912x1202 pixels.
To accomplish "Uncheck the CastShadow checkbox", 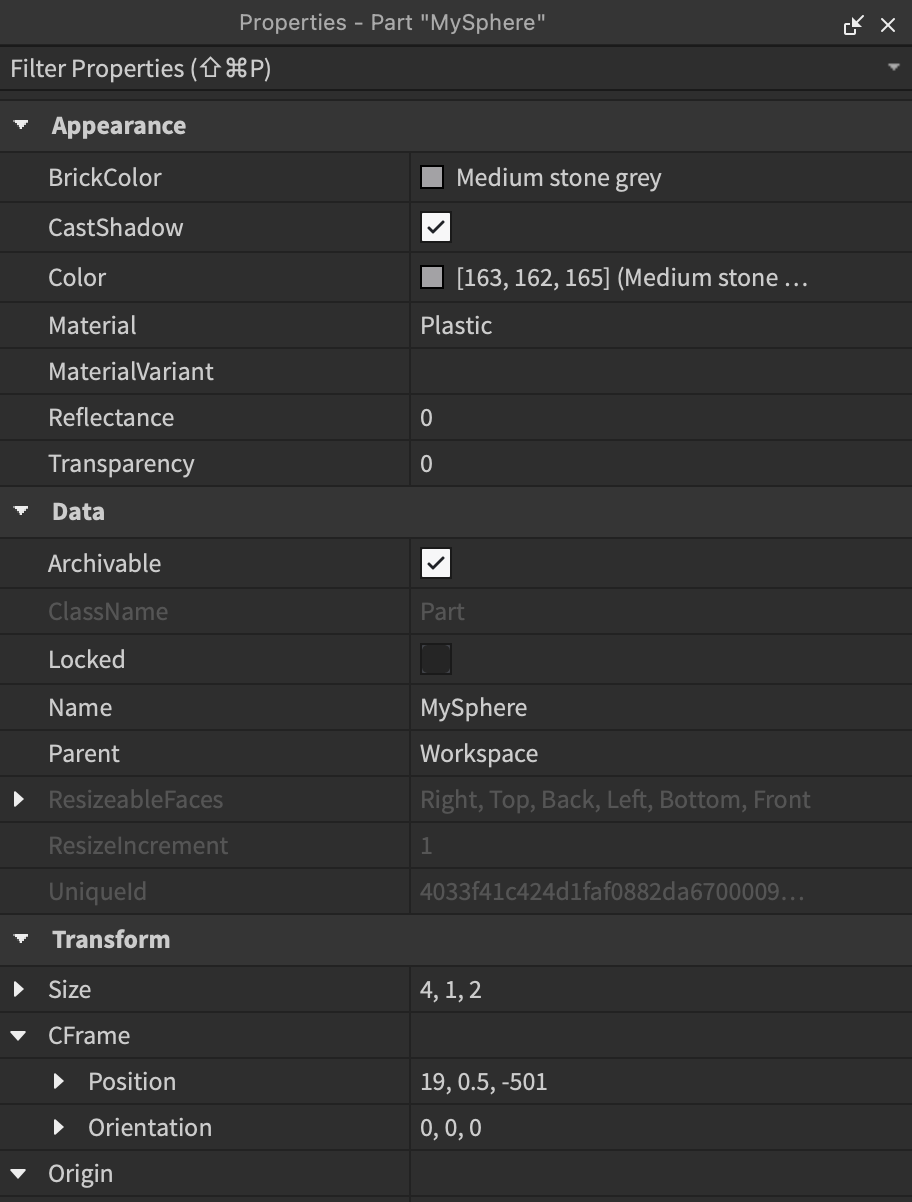I will tap(436, 227).
